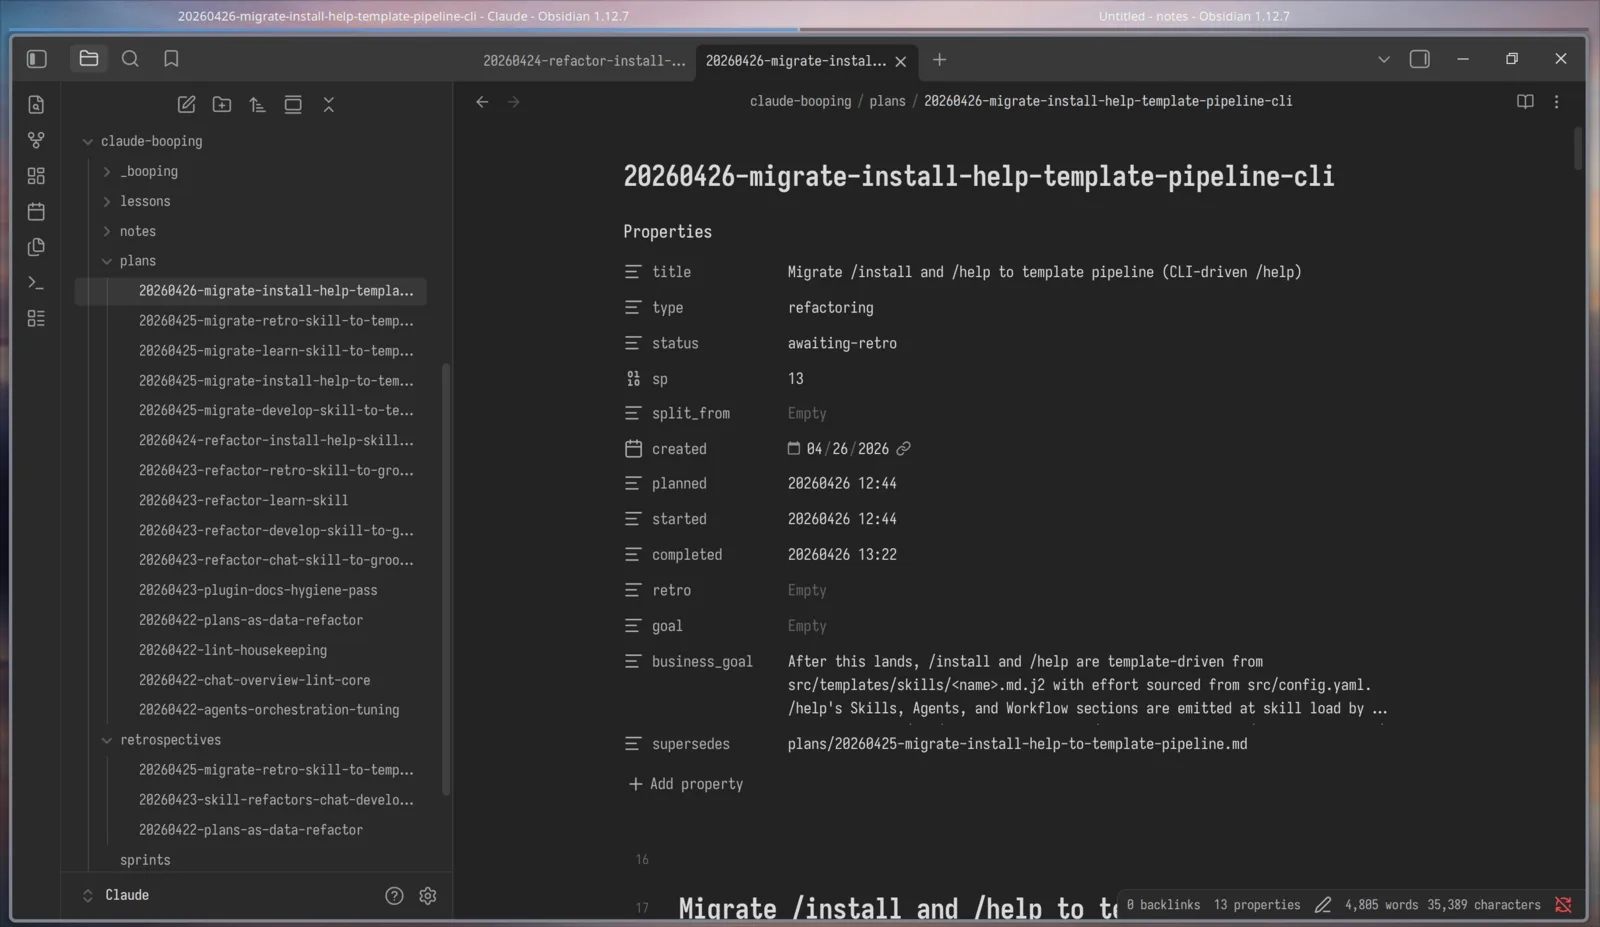The width and height of the screenshot is (1600, 927).
Task: Close the 20260426-migrate-instal tab
Action: 901,62
